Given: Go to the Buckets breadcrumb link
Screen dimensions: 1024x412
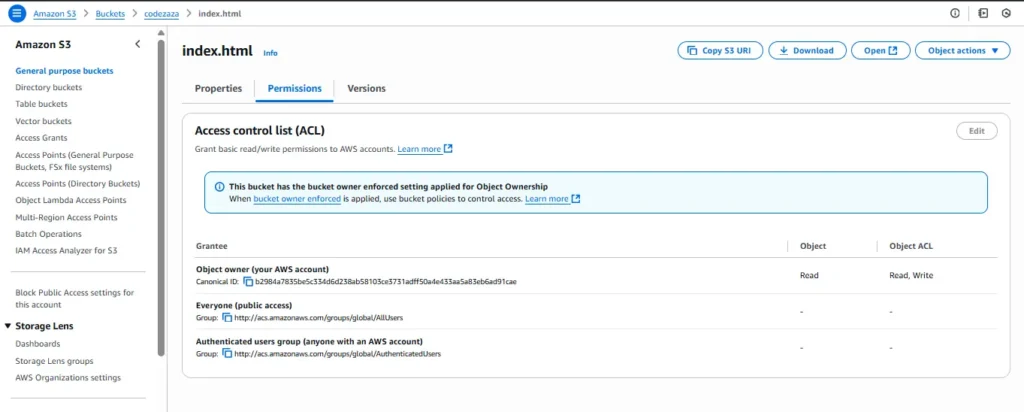Looking at the screenshot, I should point(110,13).
